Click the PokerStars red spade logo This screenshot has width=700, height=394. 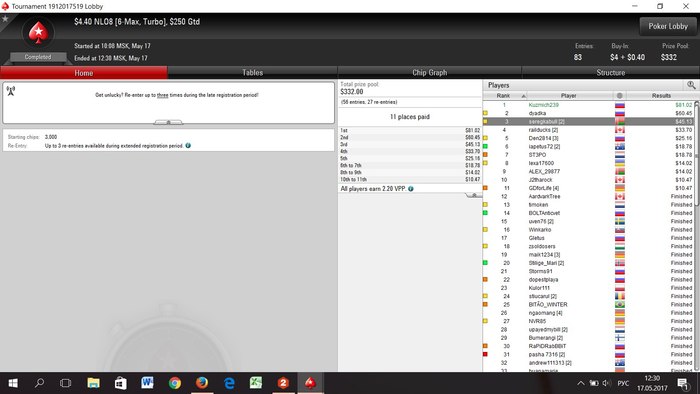pos(38,33)
